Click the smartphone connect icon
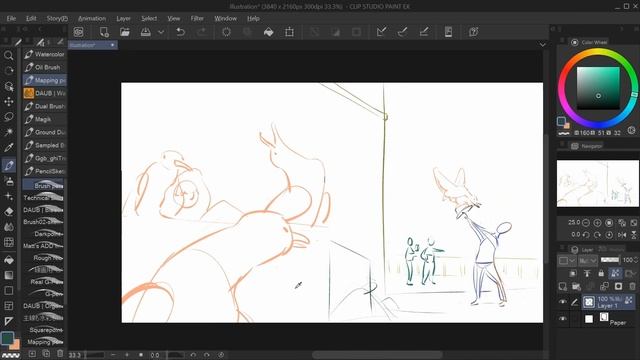640x360 pixels. pos(448,32)
